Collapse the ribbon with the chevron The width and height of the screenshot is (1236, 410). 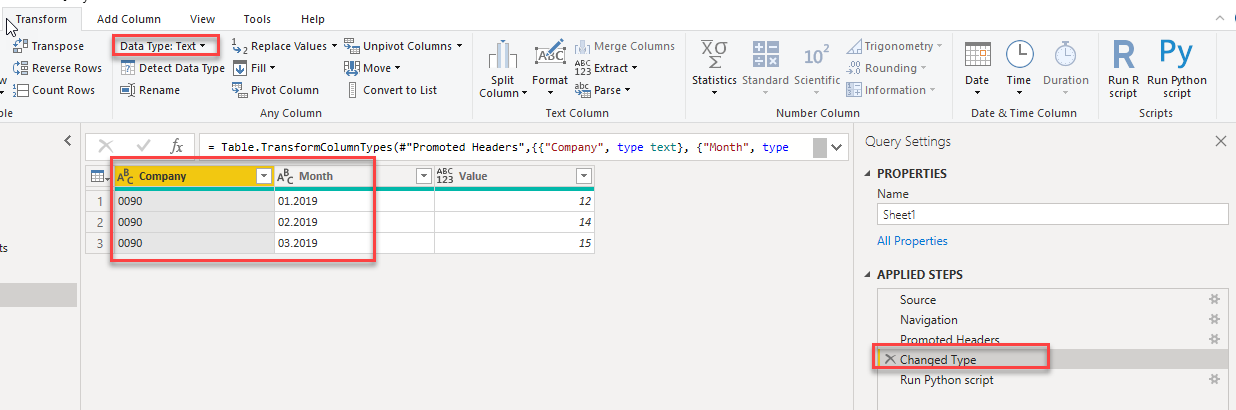1221,19
